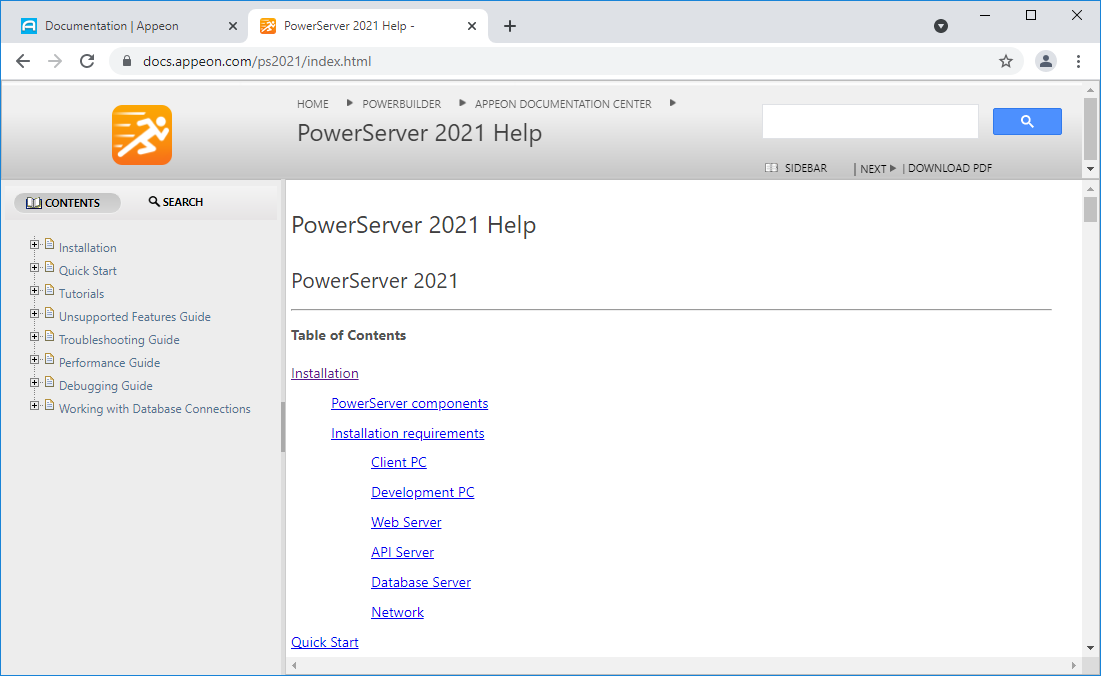The width and height of the screenshot is (1101, 676).
Task: Click content pane horizontal scroll right arrow
Action: point(1074,665)
